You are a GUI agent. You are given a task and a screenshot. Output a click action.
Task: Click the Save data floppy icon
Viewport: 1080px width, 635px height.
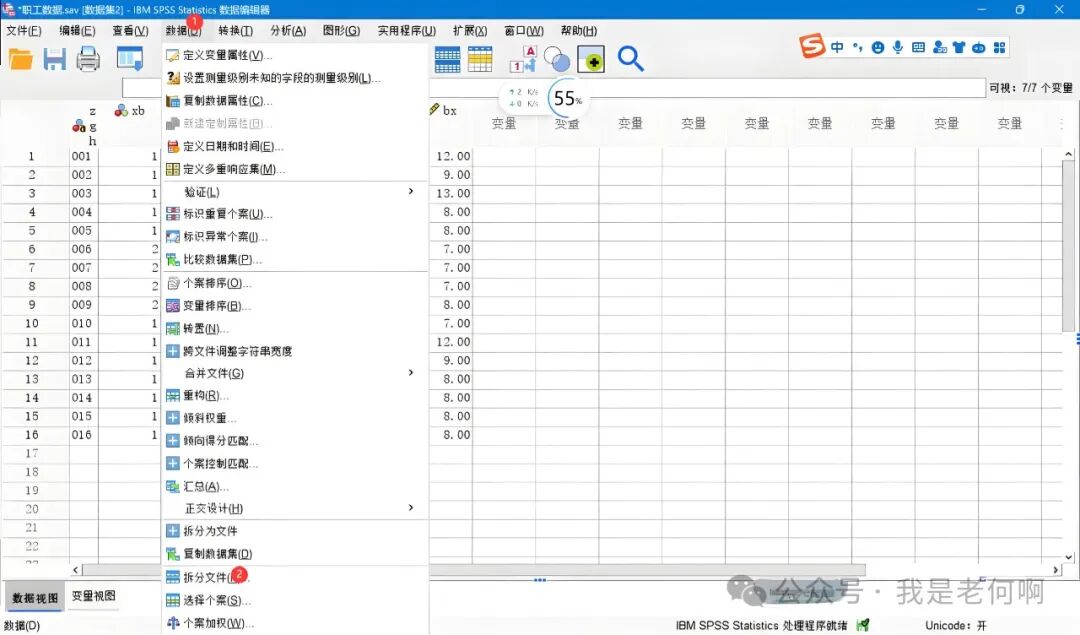click(54, 59)
